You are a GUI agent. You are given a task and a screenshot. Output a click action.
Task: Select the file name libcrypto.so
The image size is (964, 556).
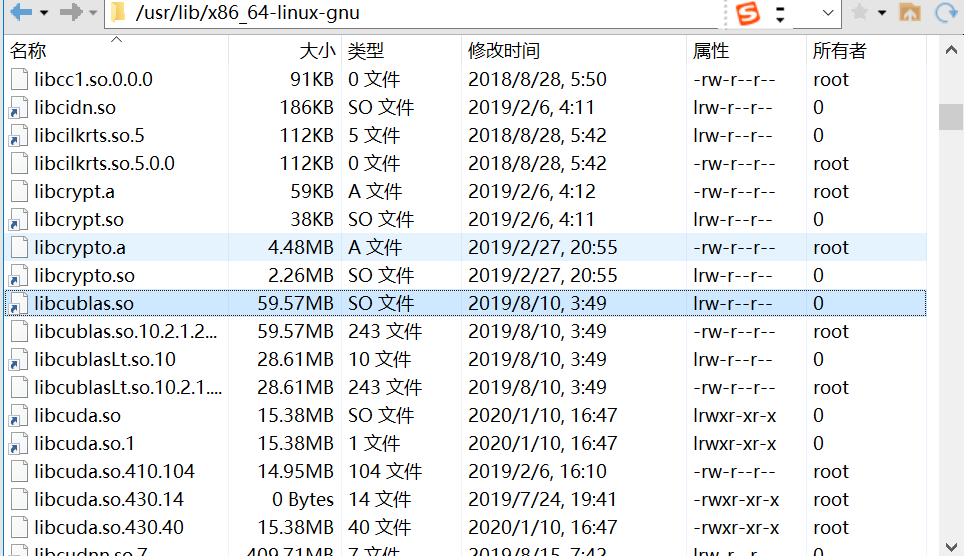point(84,276)
